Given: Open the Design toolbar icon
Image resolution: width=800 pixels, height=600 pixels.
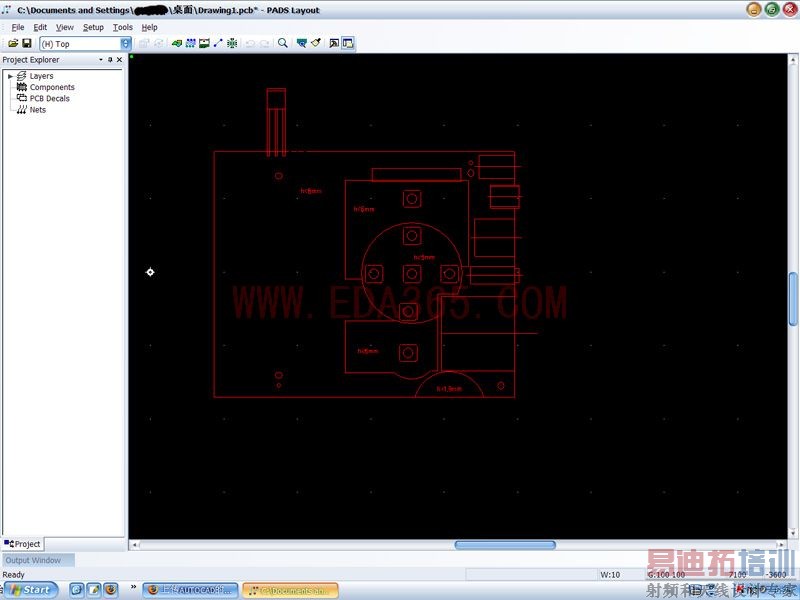Looking at the screenshot, I should point(190,44).
